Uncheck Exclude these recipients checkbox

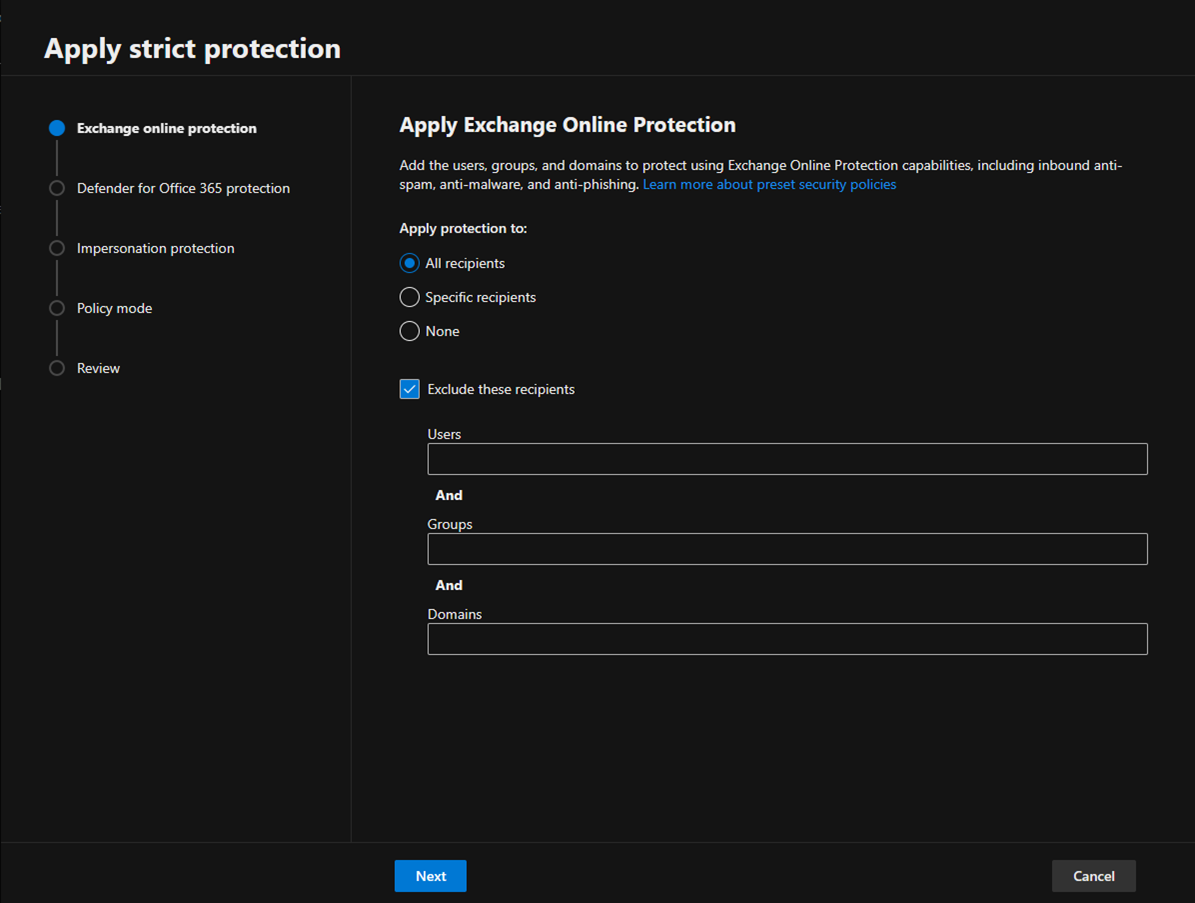[409, 389]
